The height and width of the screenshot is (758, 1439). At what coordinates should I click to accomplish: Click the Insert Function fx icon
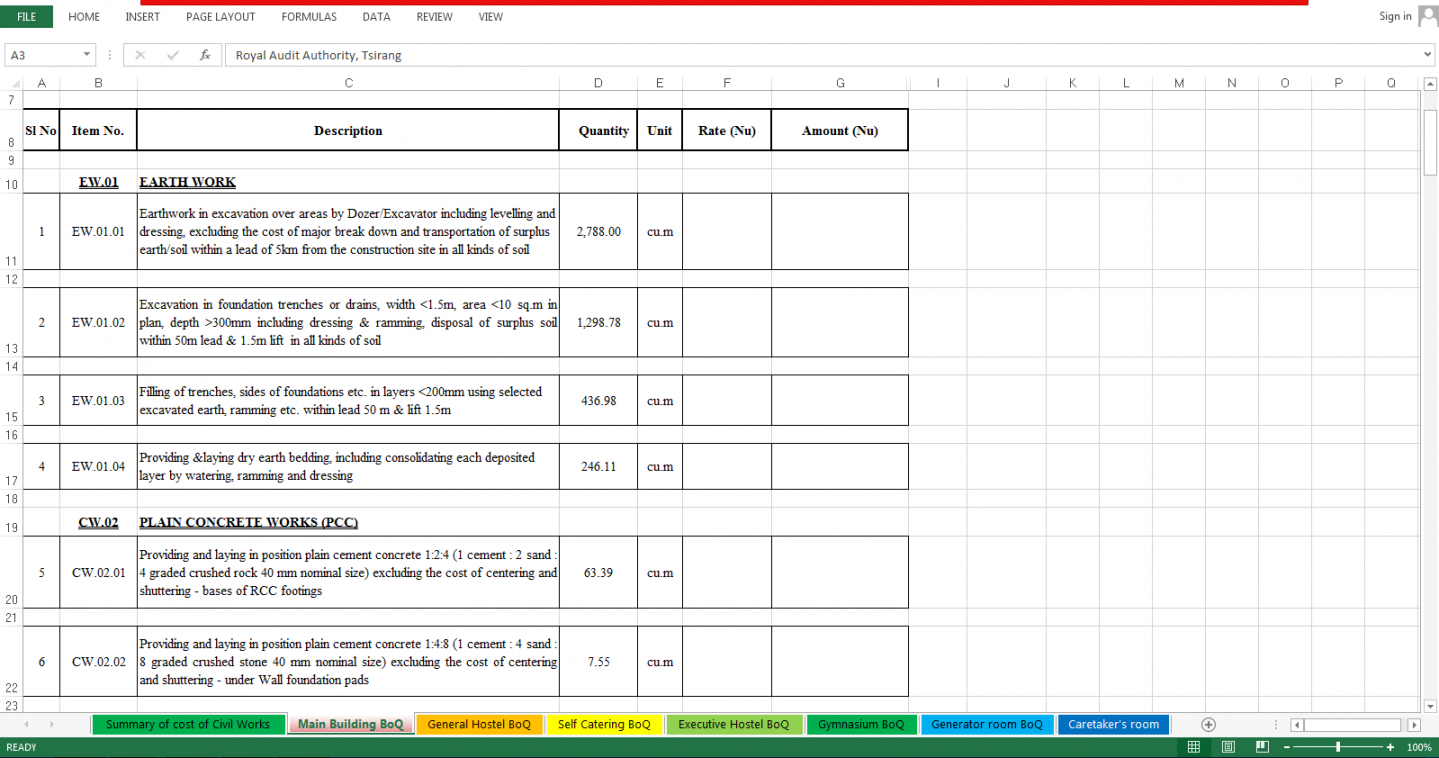(205, 55)
